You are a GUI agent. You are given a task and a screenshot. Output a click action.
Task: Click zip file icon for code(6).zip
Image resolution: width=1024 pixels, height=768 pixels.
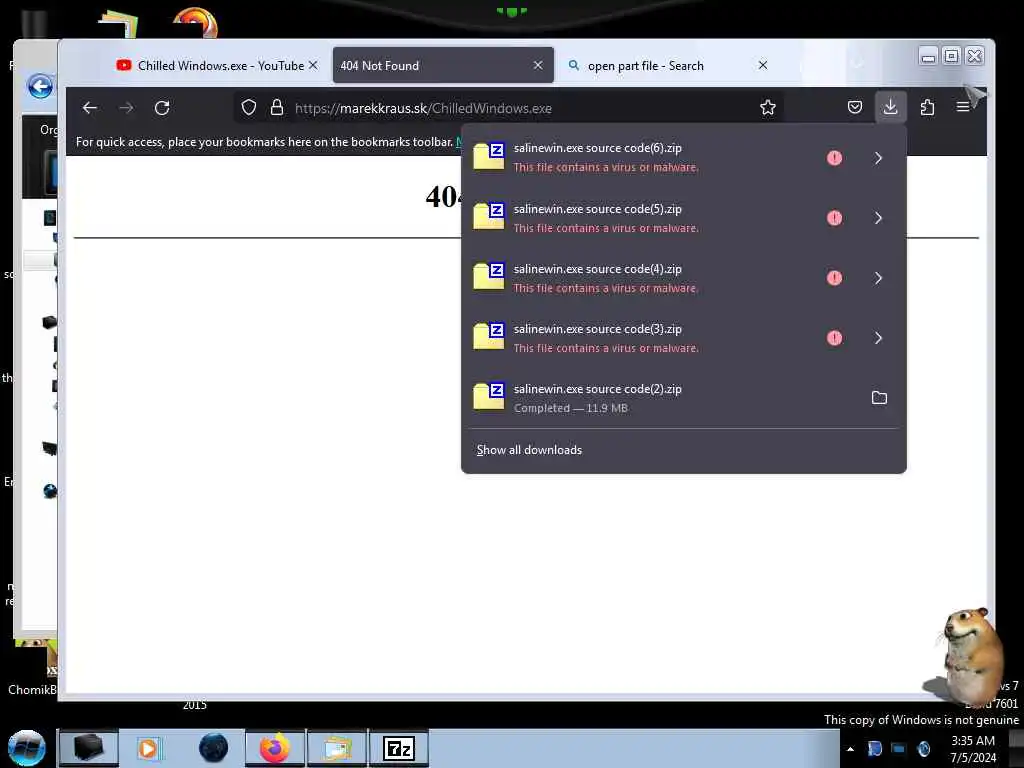coord(489,157)
